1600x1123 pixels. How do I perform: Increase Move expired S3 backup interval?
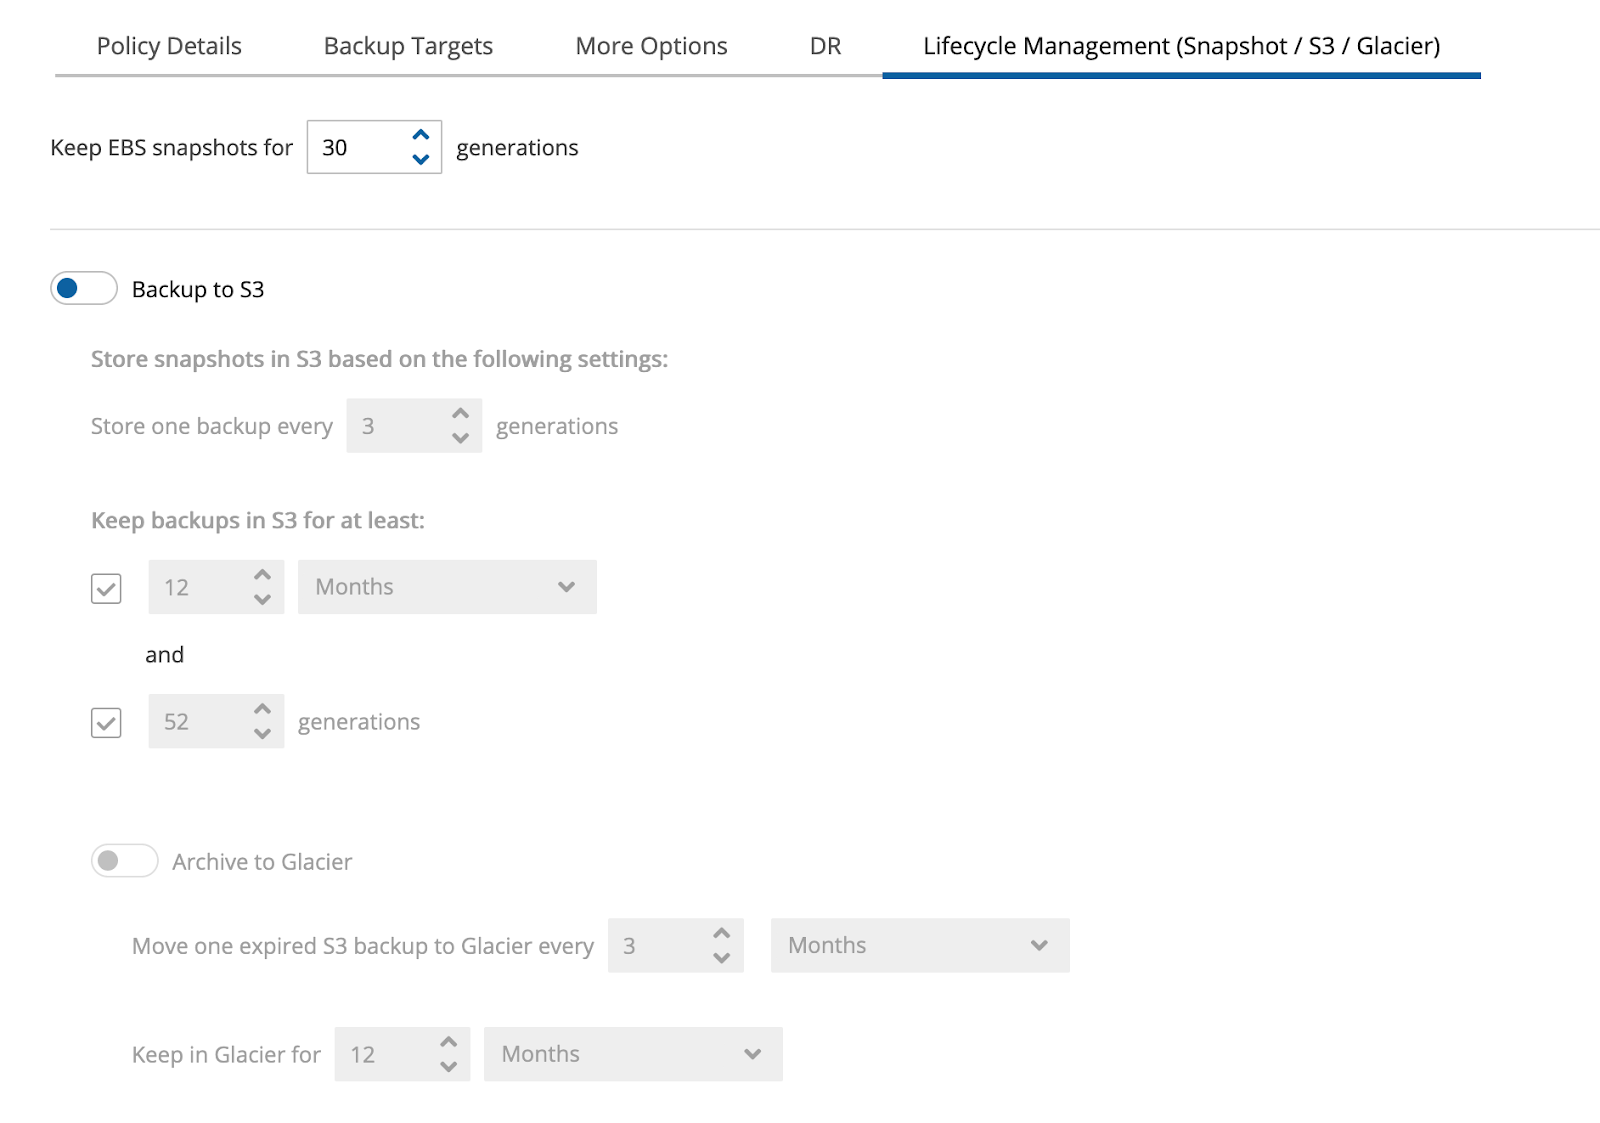[x=721, y=933]
